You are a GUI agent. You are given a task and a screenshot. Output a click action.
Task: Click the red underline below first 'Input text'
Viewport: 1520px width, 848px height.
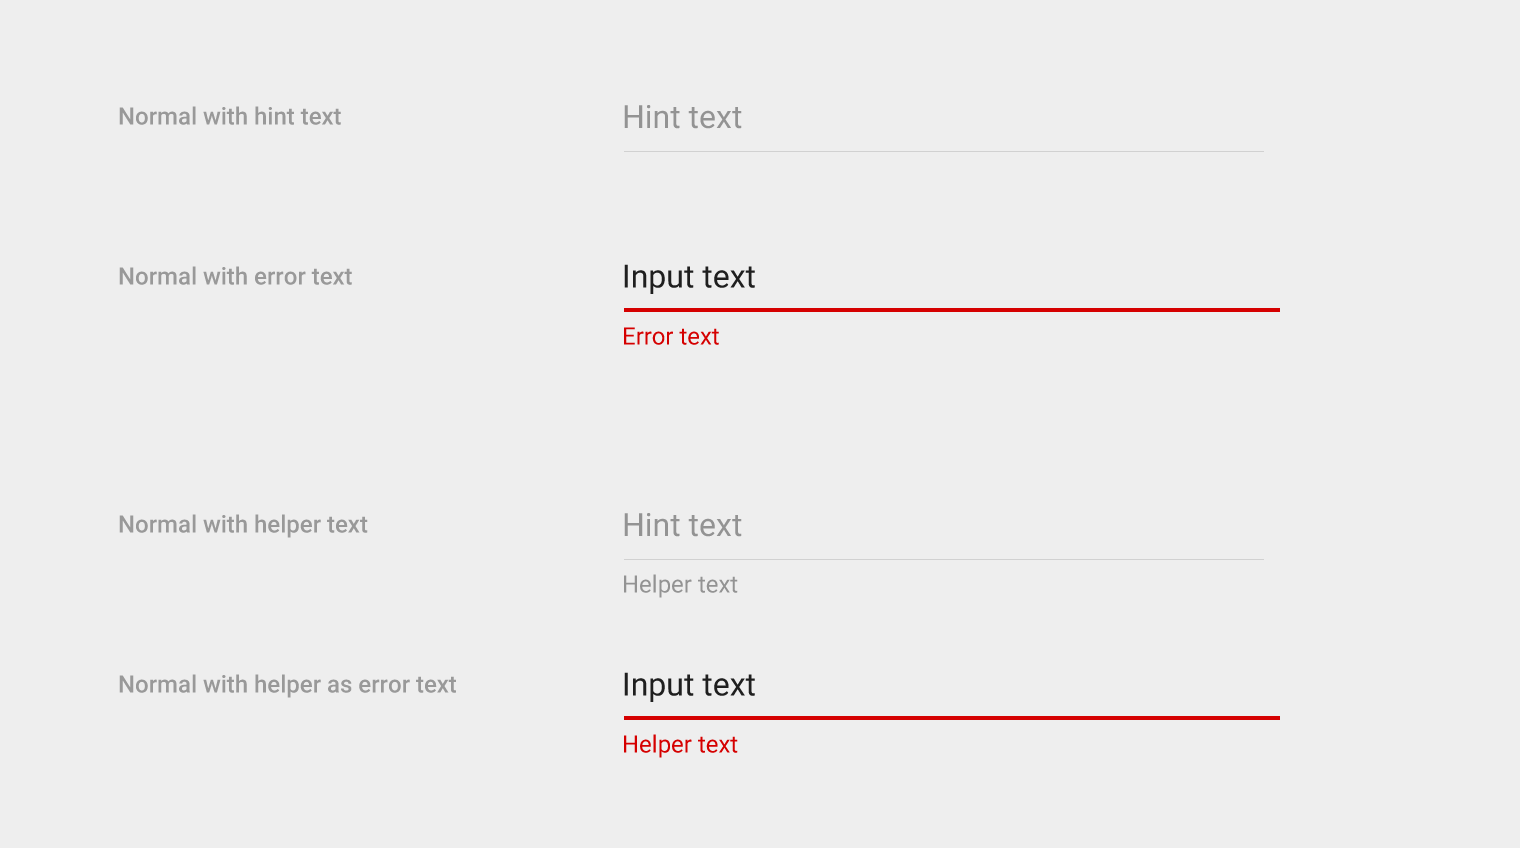[x=950, y=310]
